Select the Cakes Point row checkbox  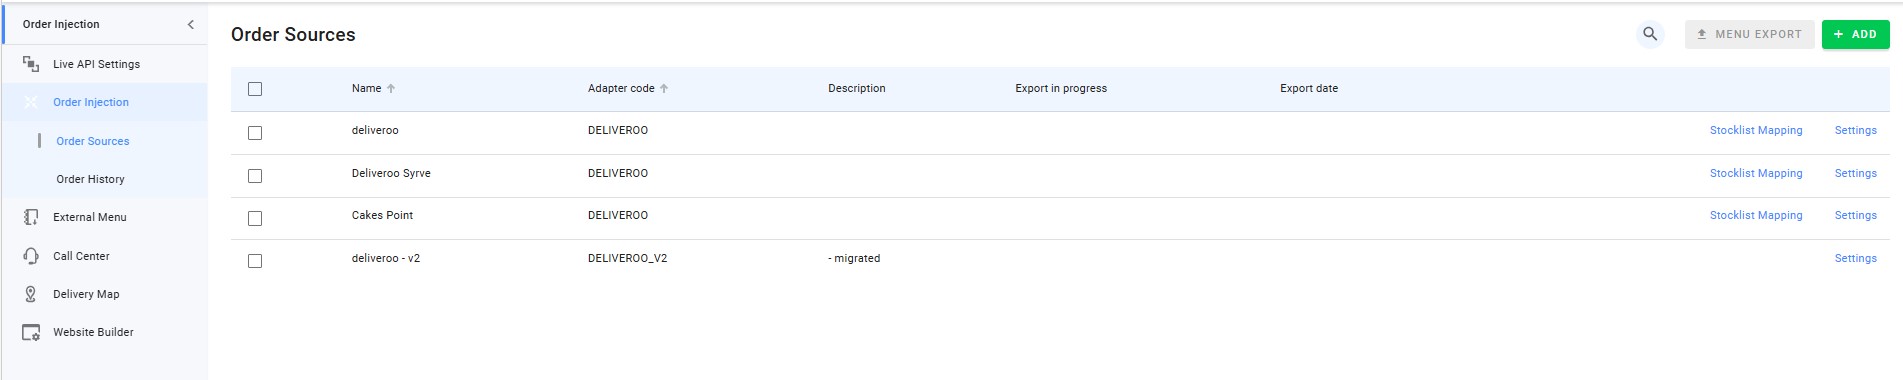[x=255, y=218]
